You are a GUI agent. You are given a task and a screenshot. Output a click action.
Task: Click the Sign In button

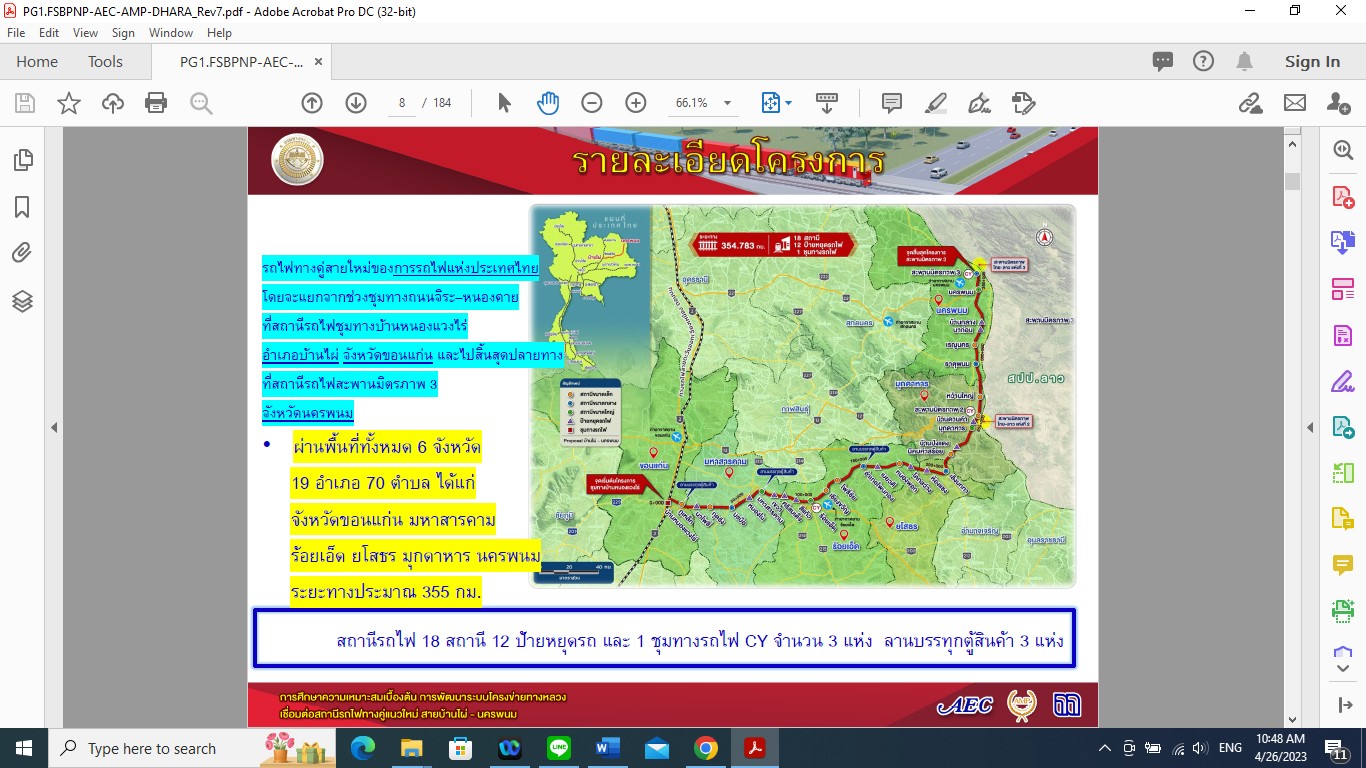coord(1312,62)
